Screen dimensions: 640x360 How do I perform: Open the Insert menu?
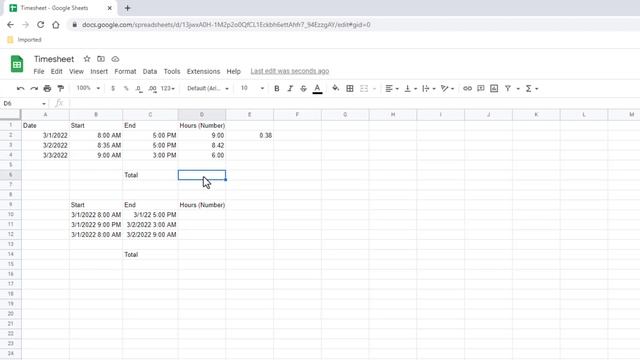tap(99, 71)
